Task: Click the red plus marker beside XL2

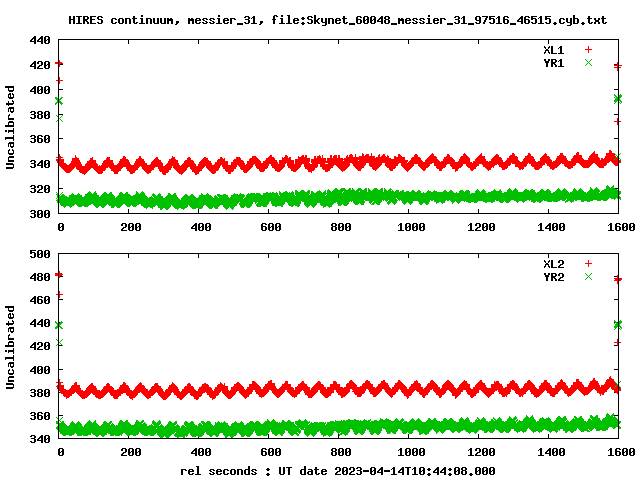Action: click(x=588, y=263)
